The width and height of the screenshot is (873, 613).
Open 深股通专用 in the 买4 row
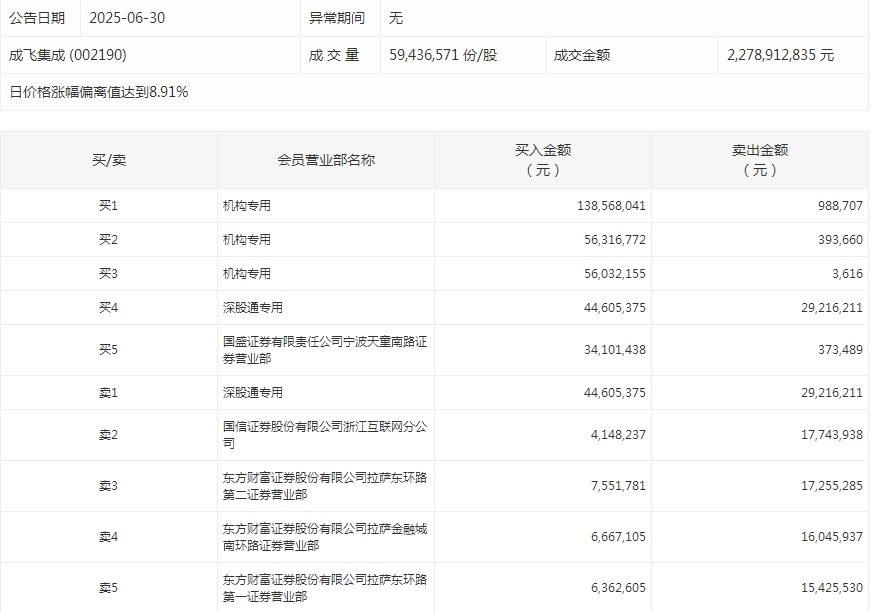click(253, 308)
